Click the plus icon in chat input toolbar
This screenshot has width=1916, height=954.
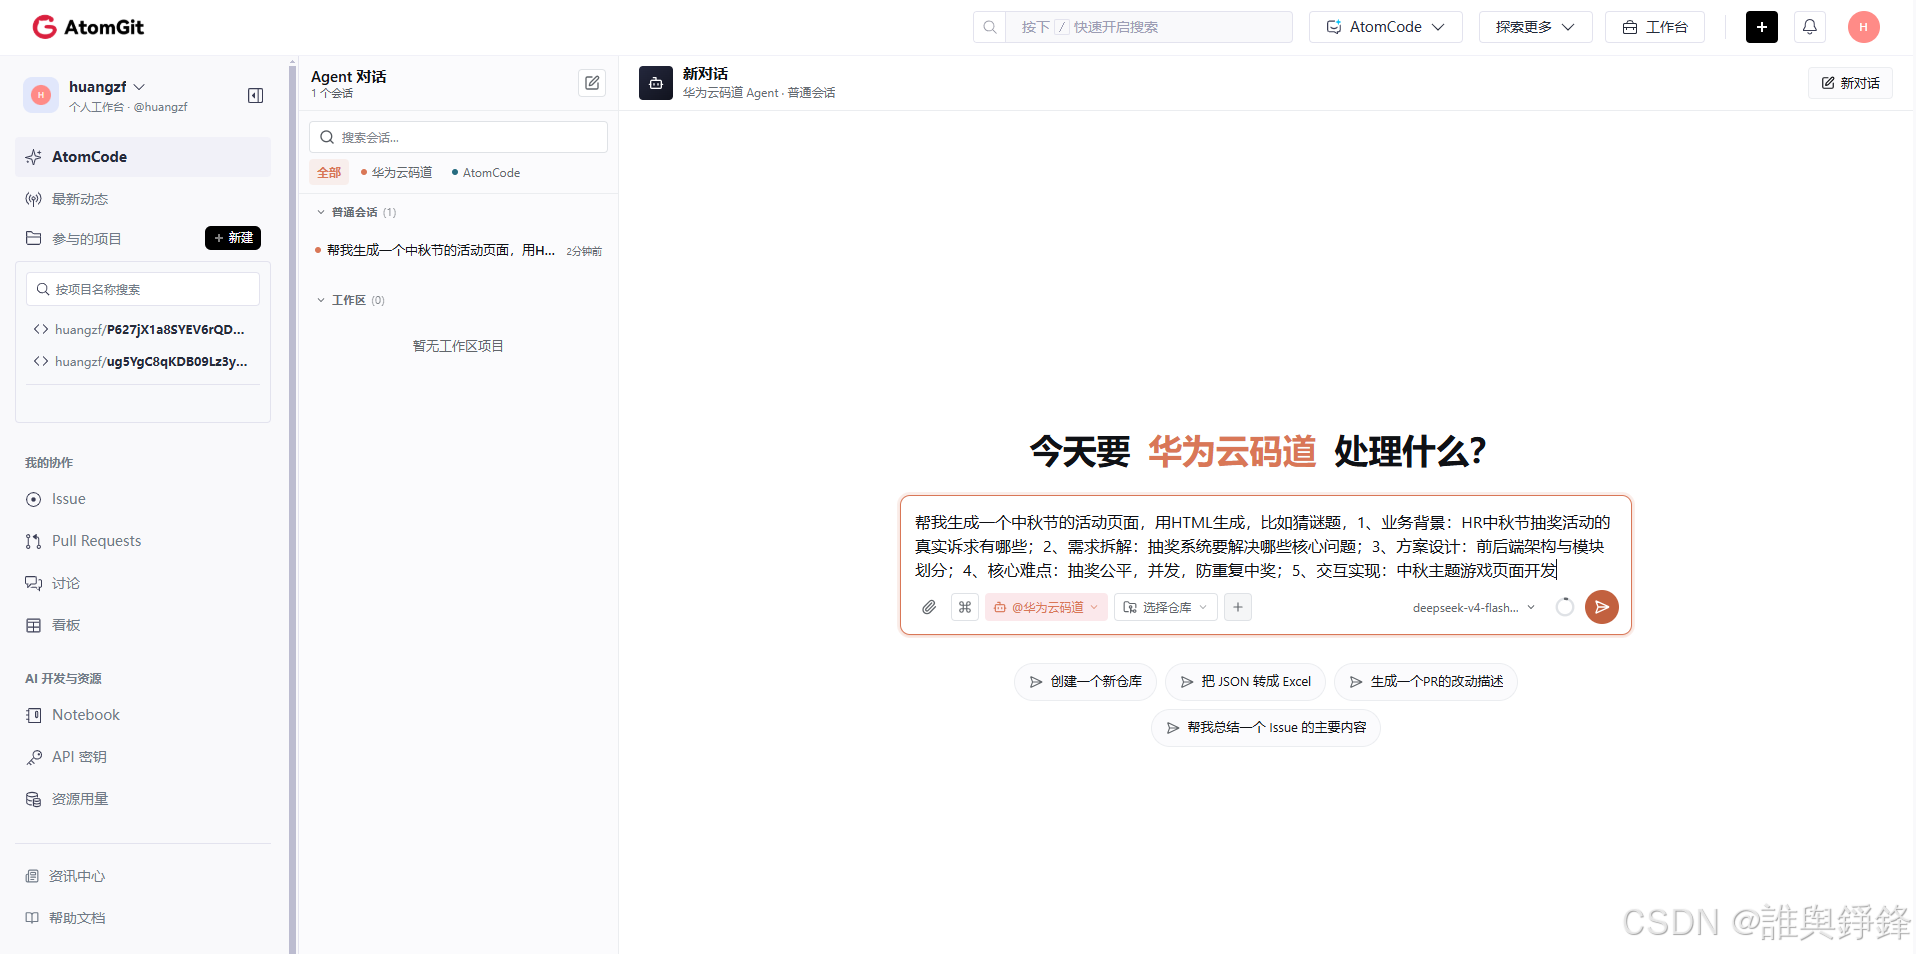coord(1238,607)
